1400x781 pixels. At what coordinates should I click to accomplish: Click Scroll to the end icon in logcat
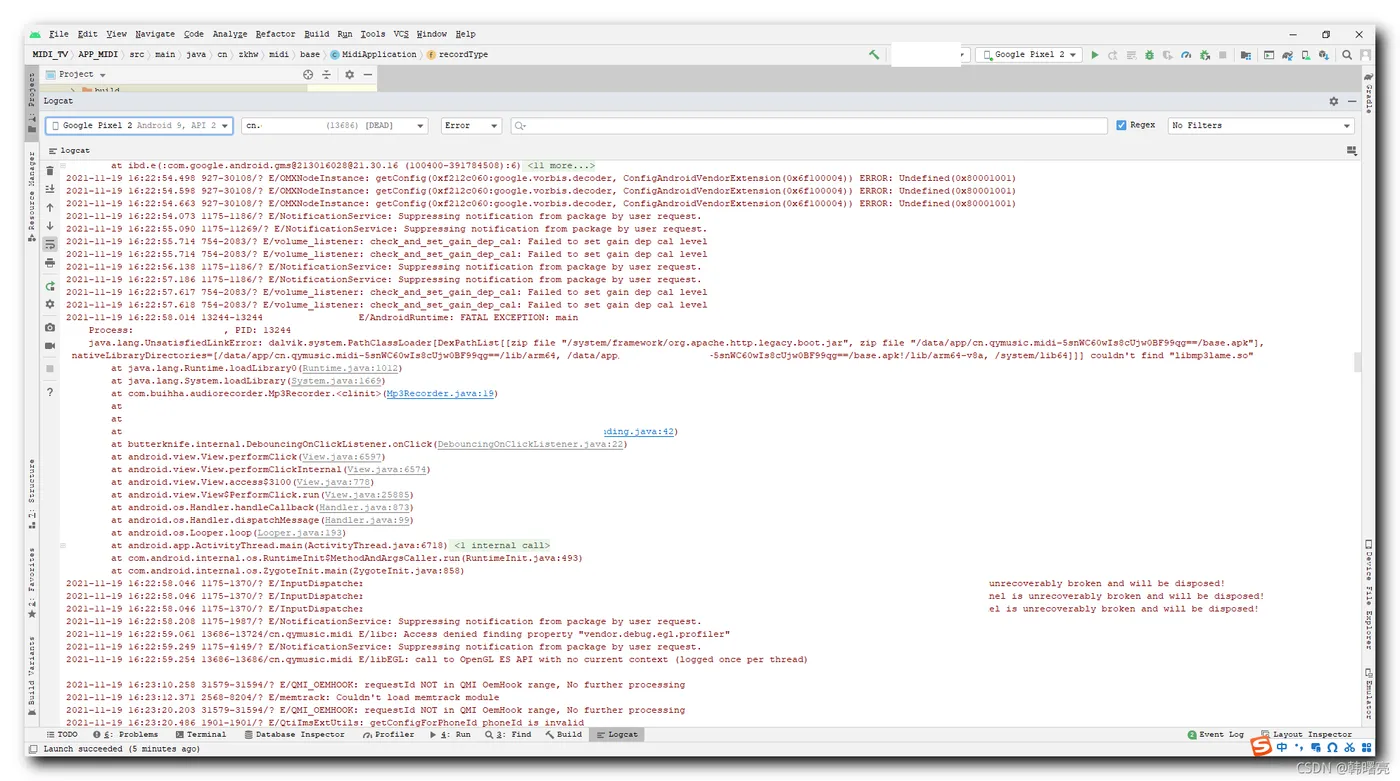click(x=50, y=189)
